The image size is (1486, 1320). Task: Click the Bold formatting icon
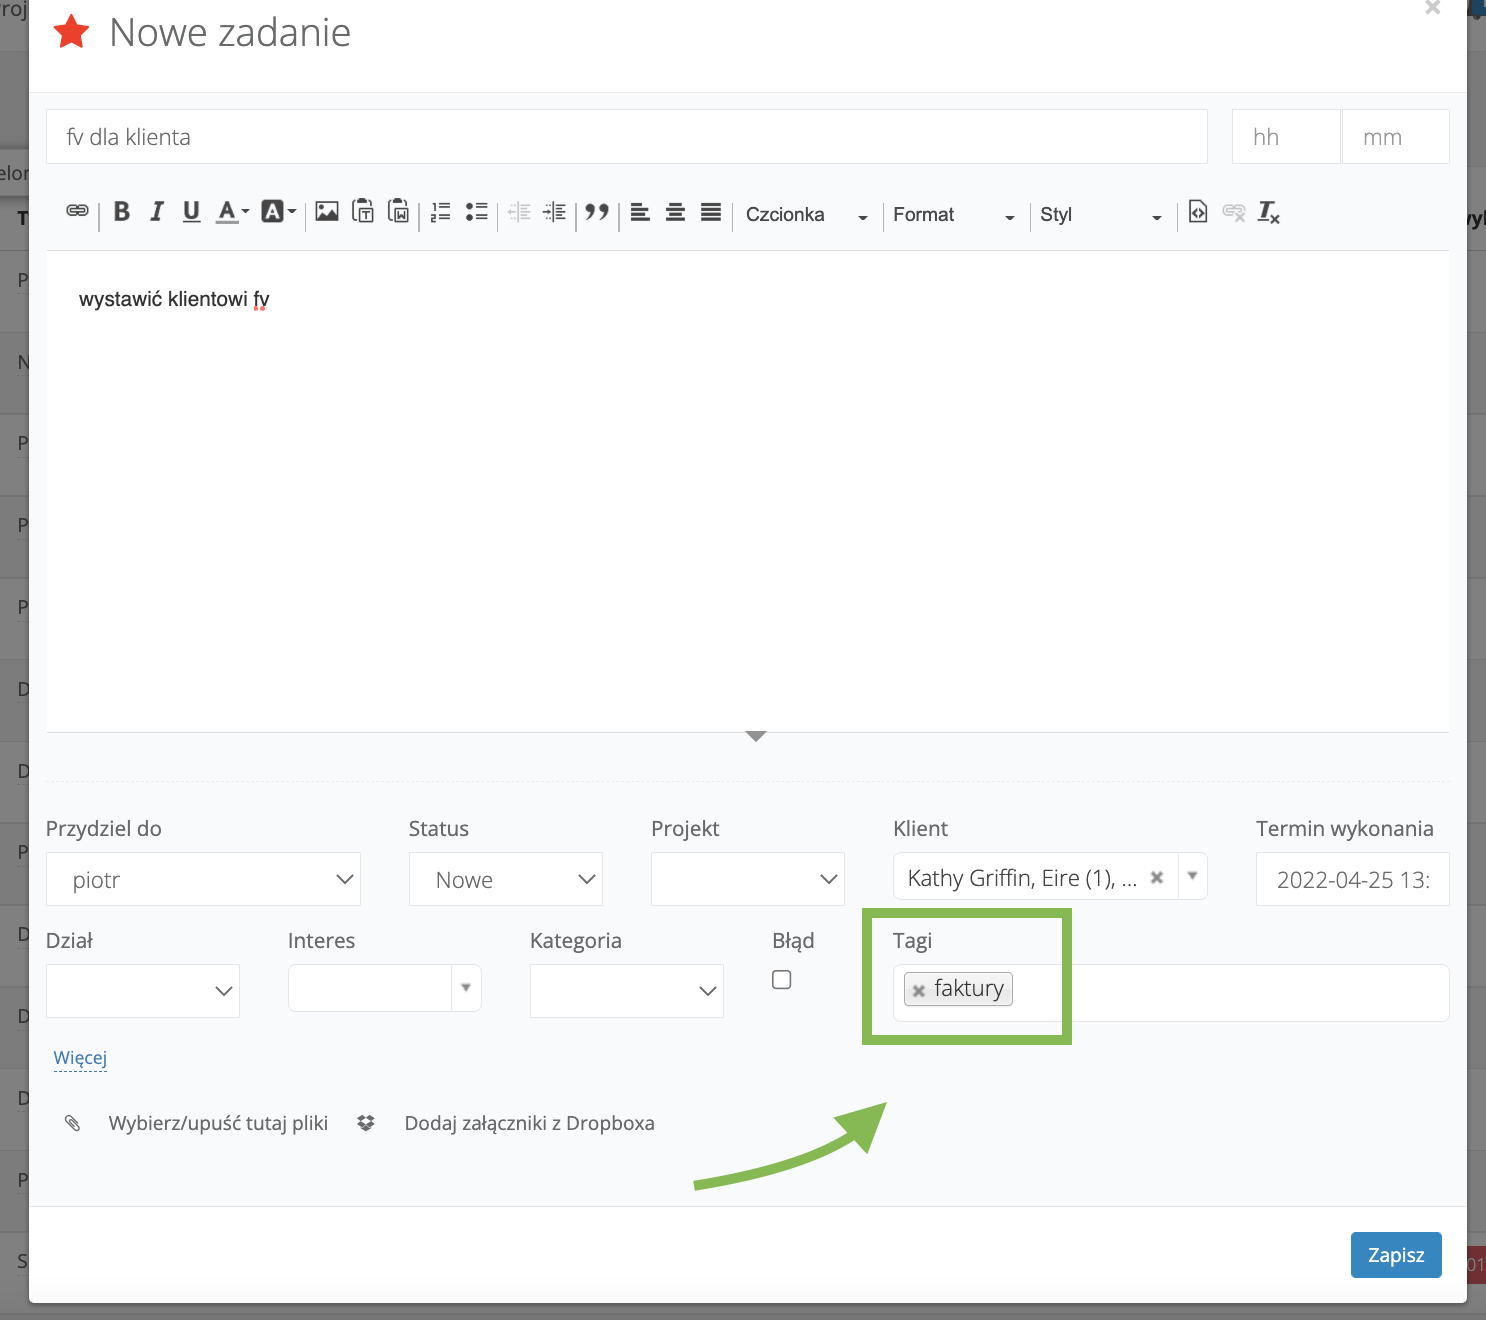tap(122, 212)
